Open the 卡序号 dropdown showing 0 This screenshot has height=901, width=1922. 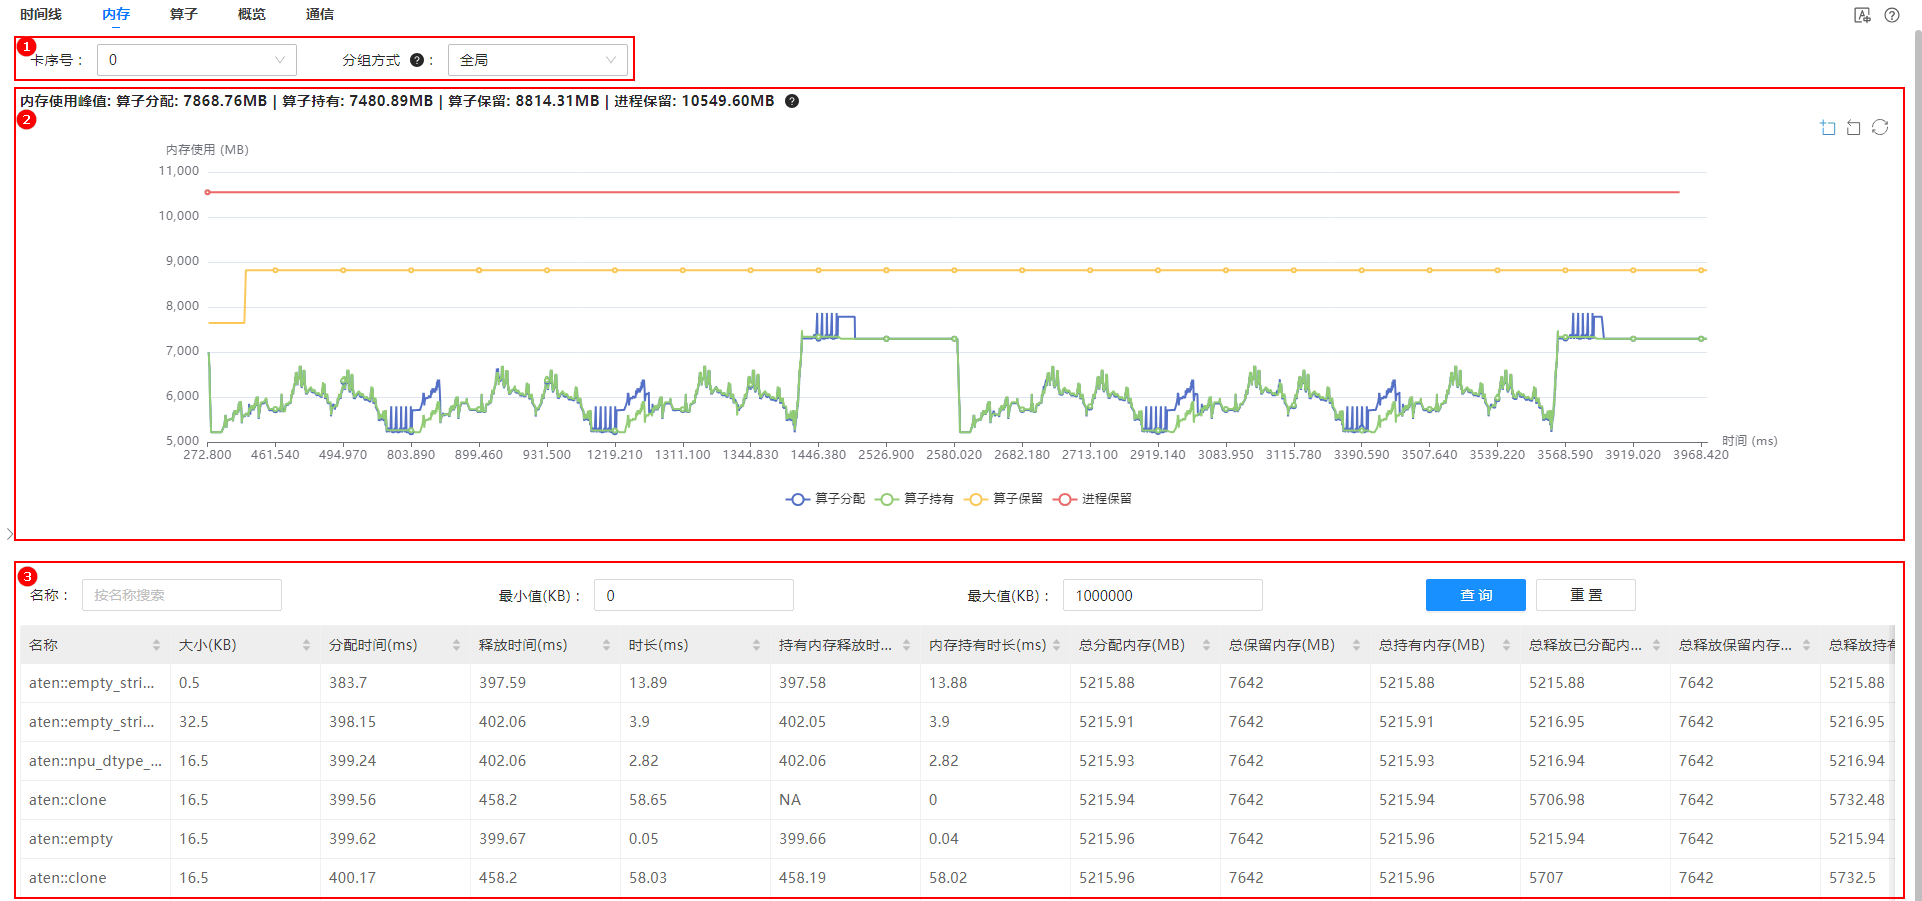(197, 60)
